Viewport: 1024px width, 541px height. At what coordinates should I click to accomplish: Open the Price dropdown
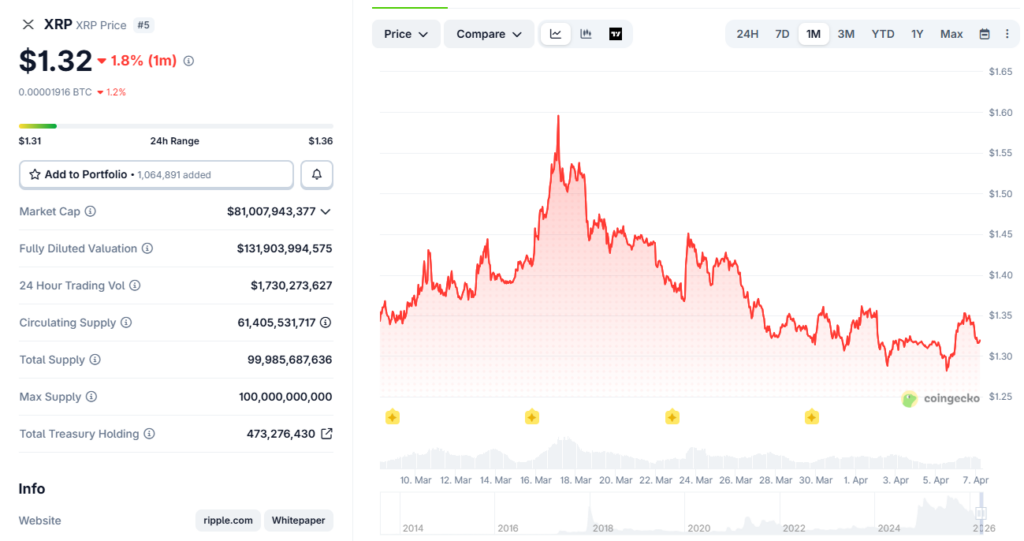pyautogui.click(x=406, y=34)
